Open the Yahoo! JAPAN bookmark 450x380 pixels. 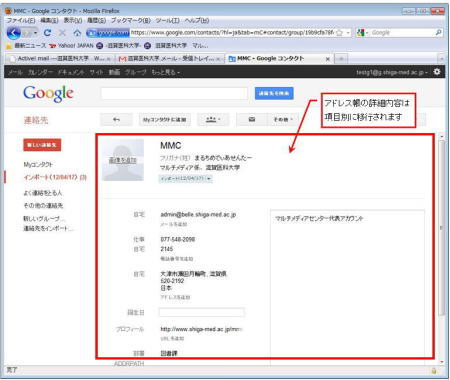click(71, 45)
